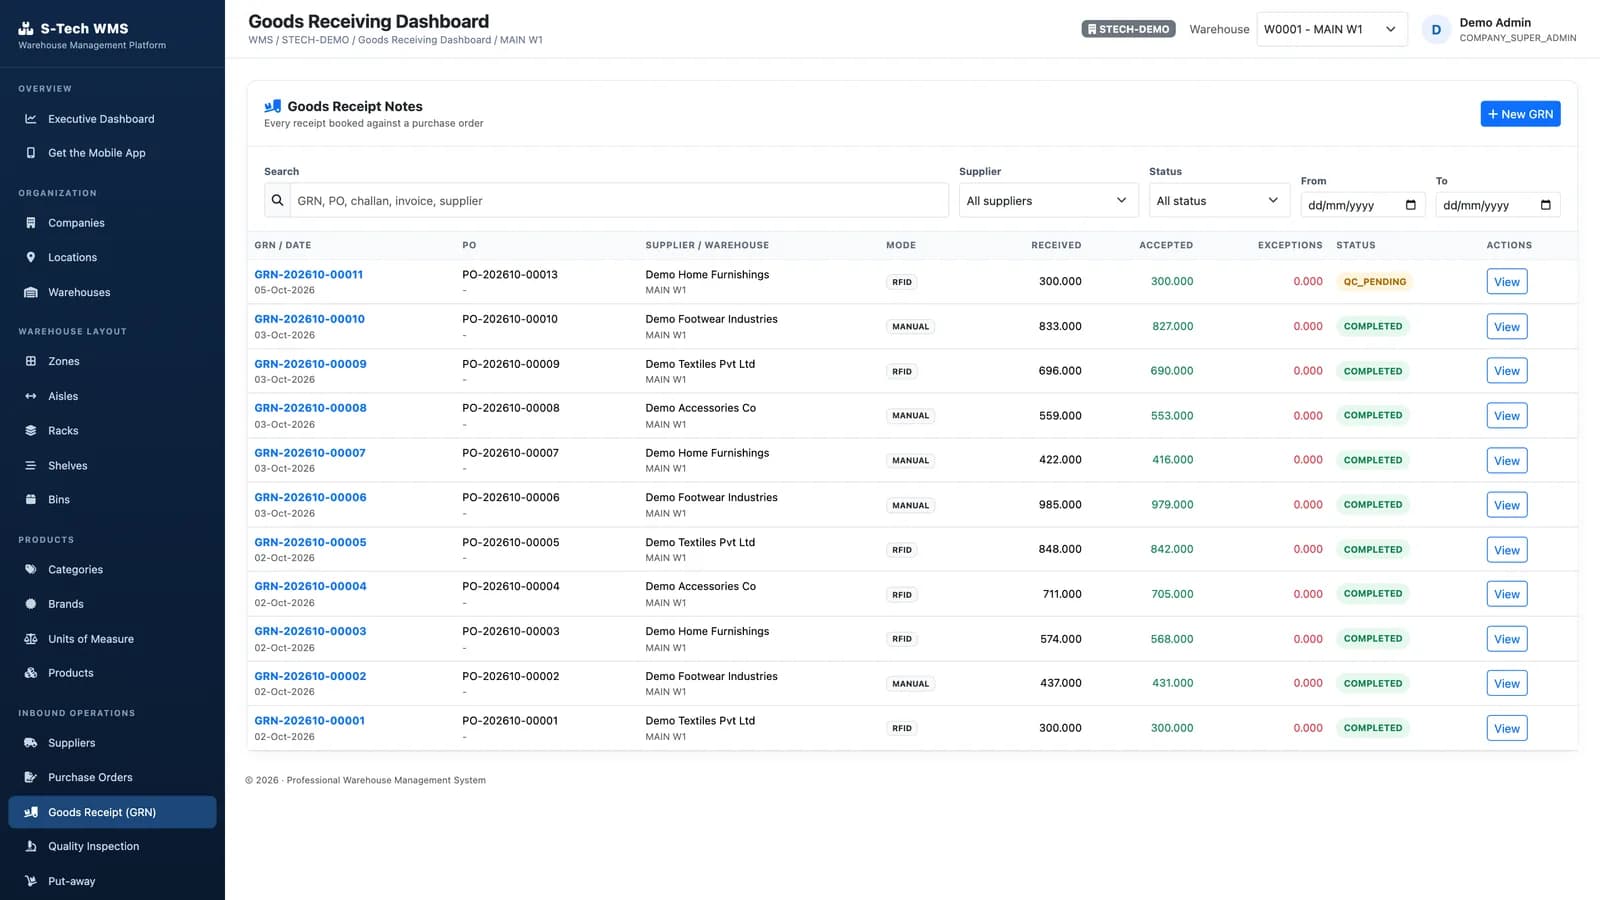Screen dimensions: 1600x900
Task: Click the Shelves lines icon
Action: [31, 465]
